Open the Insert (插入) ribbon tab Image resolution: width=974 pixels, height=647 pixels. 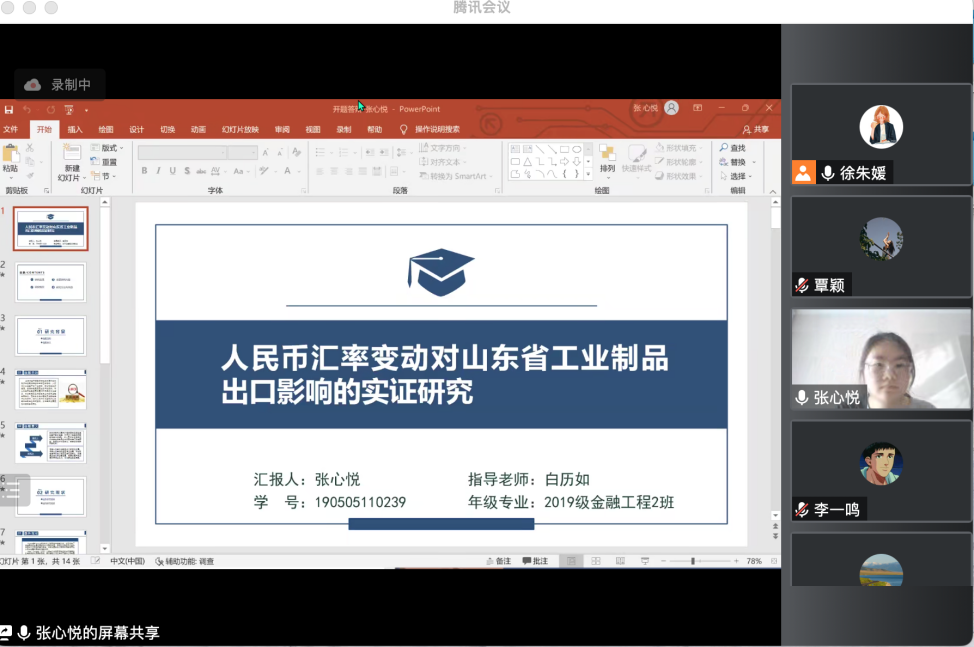point(75,129)
